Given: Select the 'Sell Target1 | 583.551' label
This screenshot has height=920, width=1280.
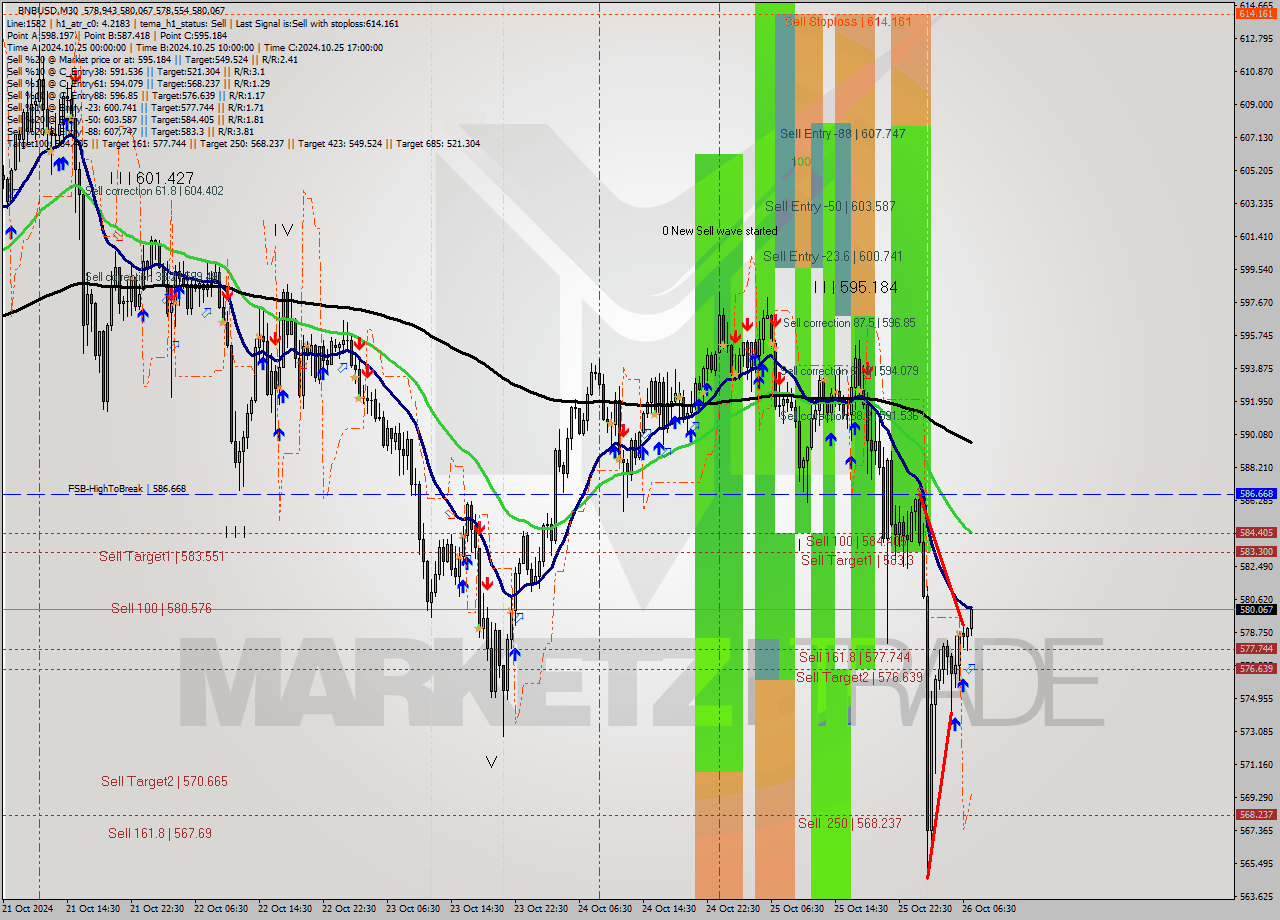Looking at the screenshot, I should point(162,556).
